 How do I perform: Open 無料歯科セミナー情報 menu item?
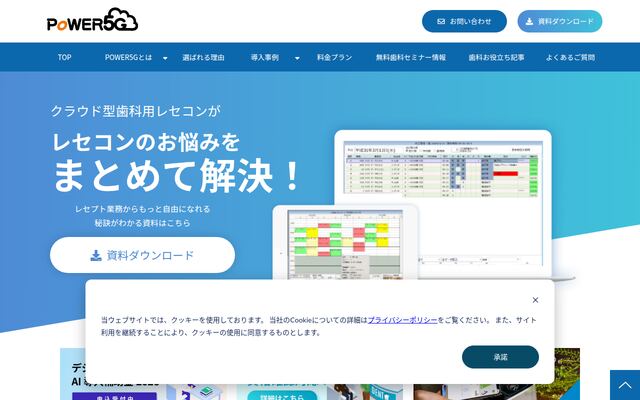[x=411, y=58]
